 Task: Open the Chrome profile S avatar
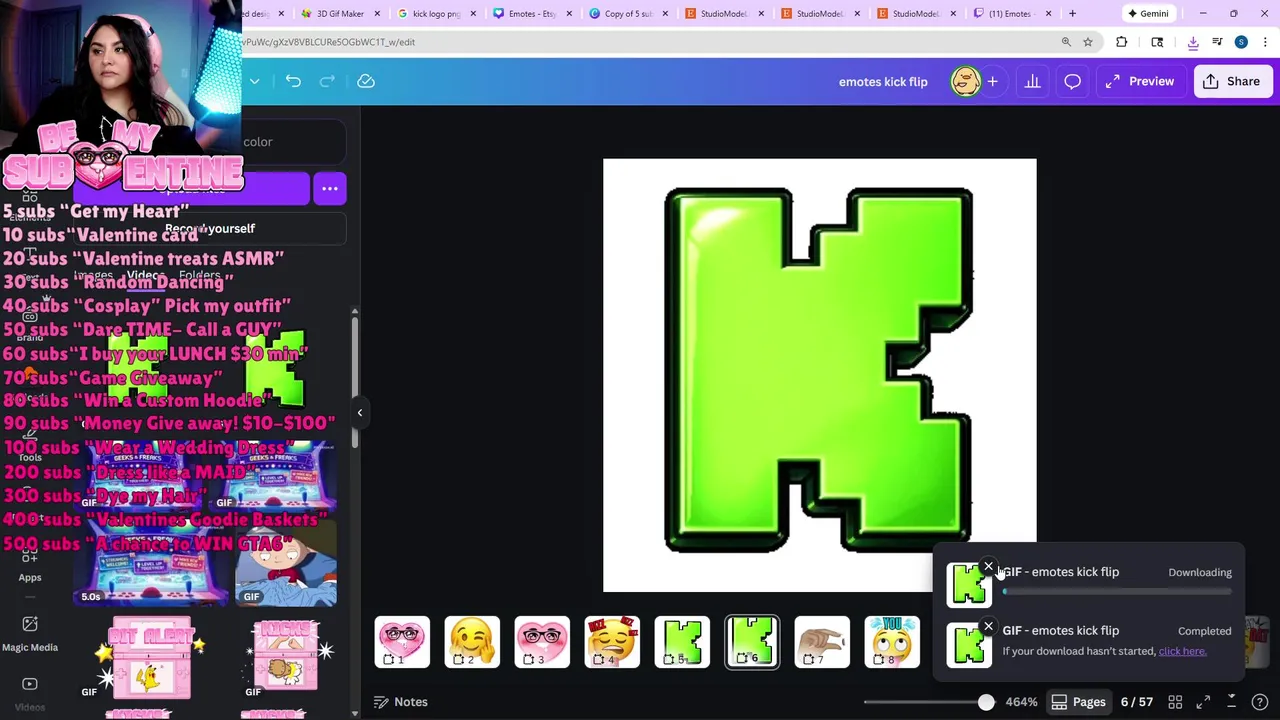tap(1241, 42)
